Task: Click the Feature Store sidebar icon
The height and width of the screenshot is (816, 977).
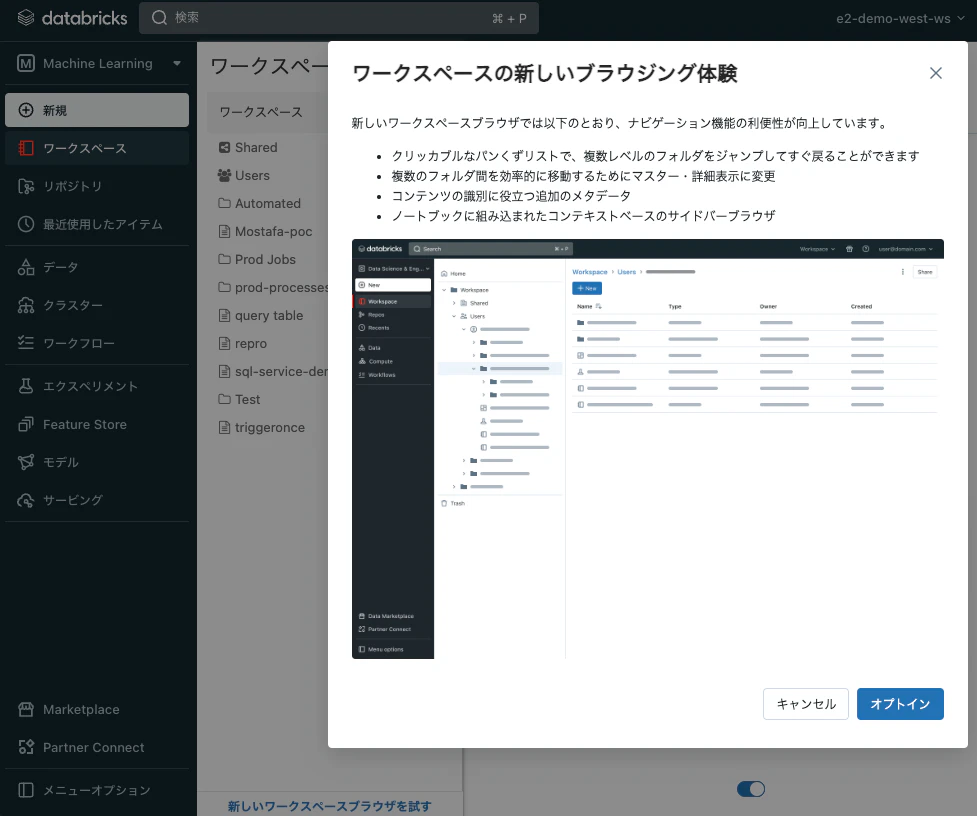Action: 26,424
